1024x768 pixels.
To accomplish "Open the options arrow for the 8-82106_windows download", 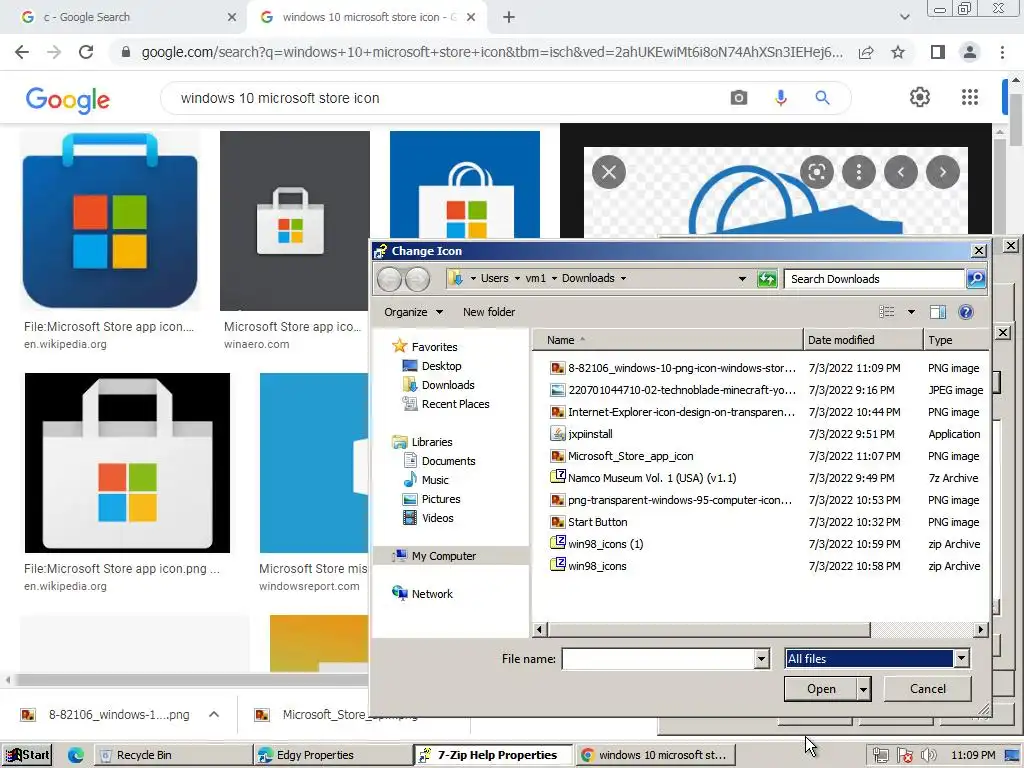I will click(214, 714).
